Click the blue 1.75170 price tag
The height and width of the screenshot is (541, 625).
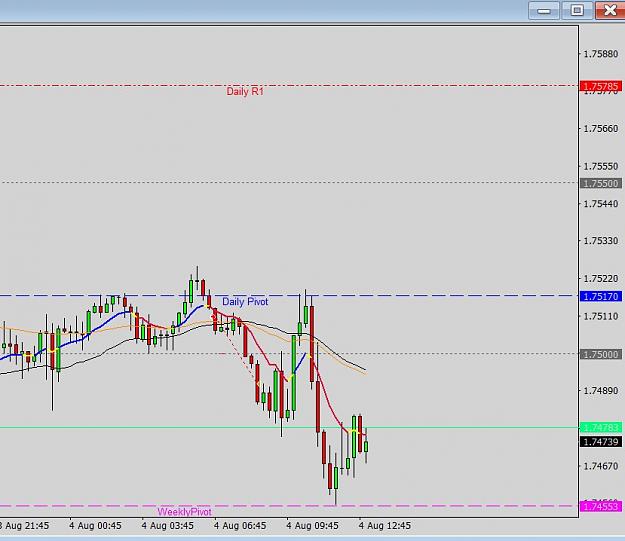point(601,296)
